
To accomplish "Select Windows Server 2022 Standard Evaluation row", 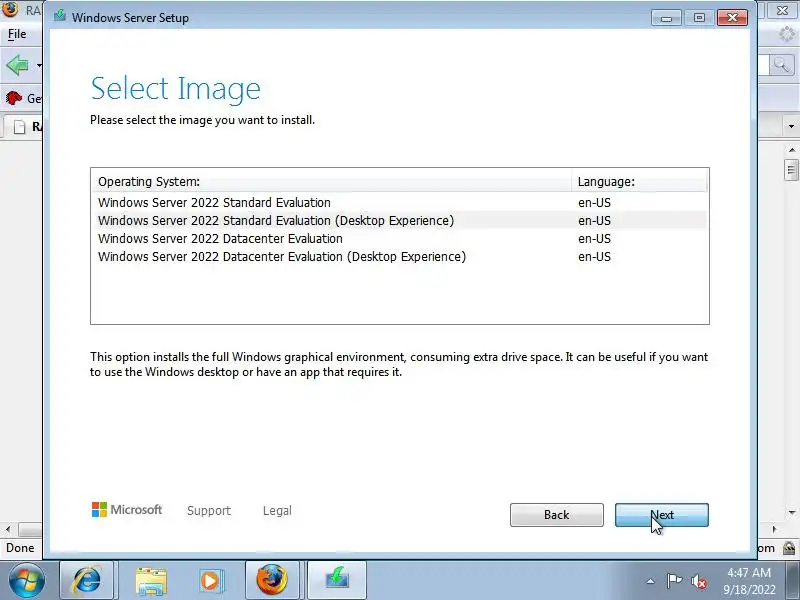I will pyautogui.click(x=399, y=203).
